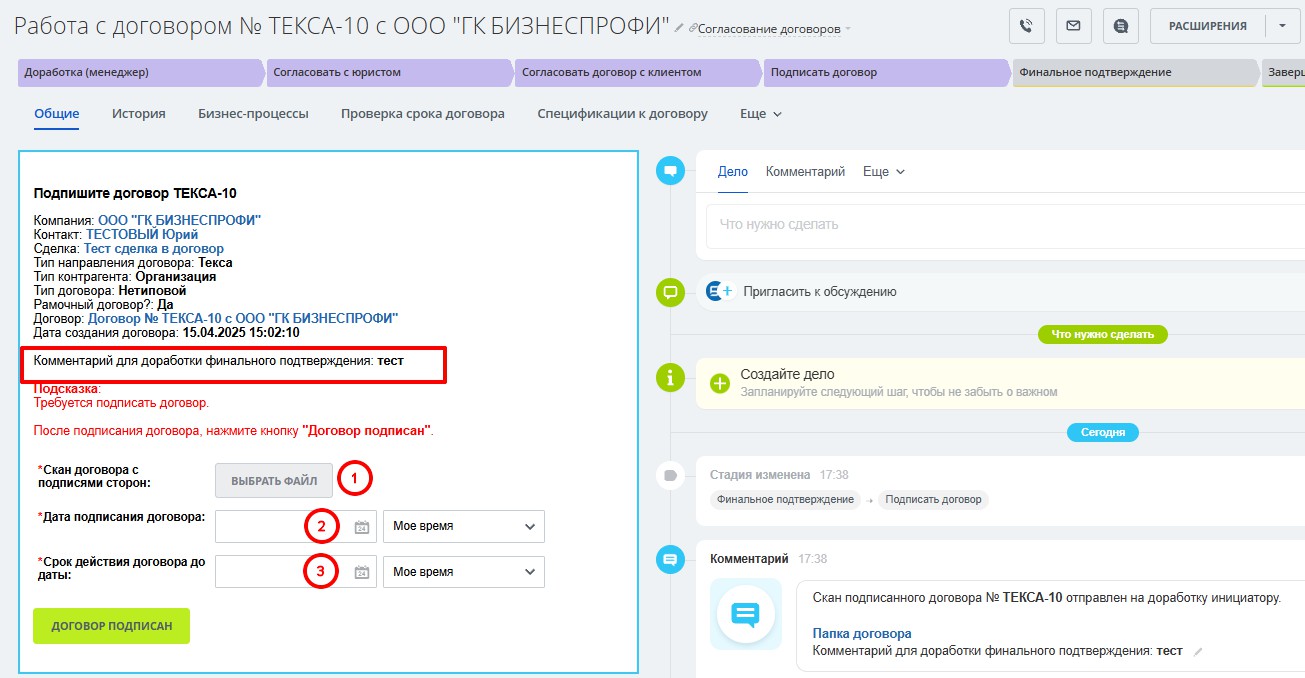This screenshot has height=678, width=1305.
Task: Switch to the Общие tab
Action: (x=57, y=114)
